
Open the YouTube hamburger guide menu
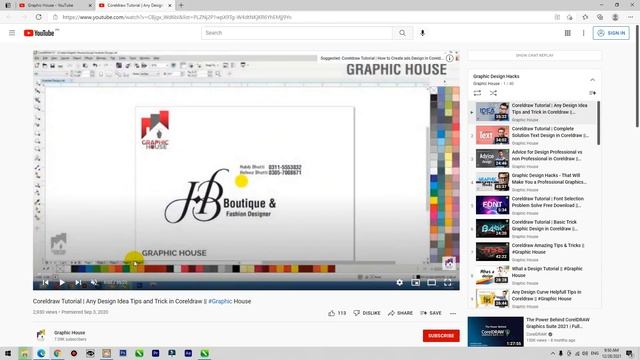click(12, 33)
